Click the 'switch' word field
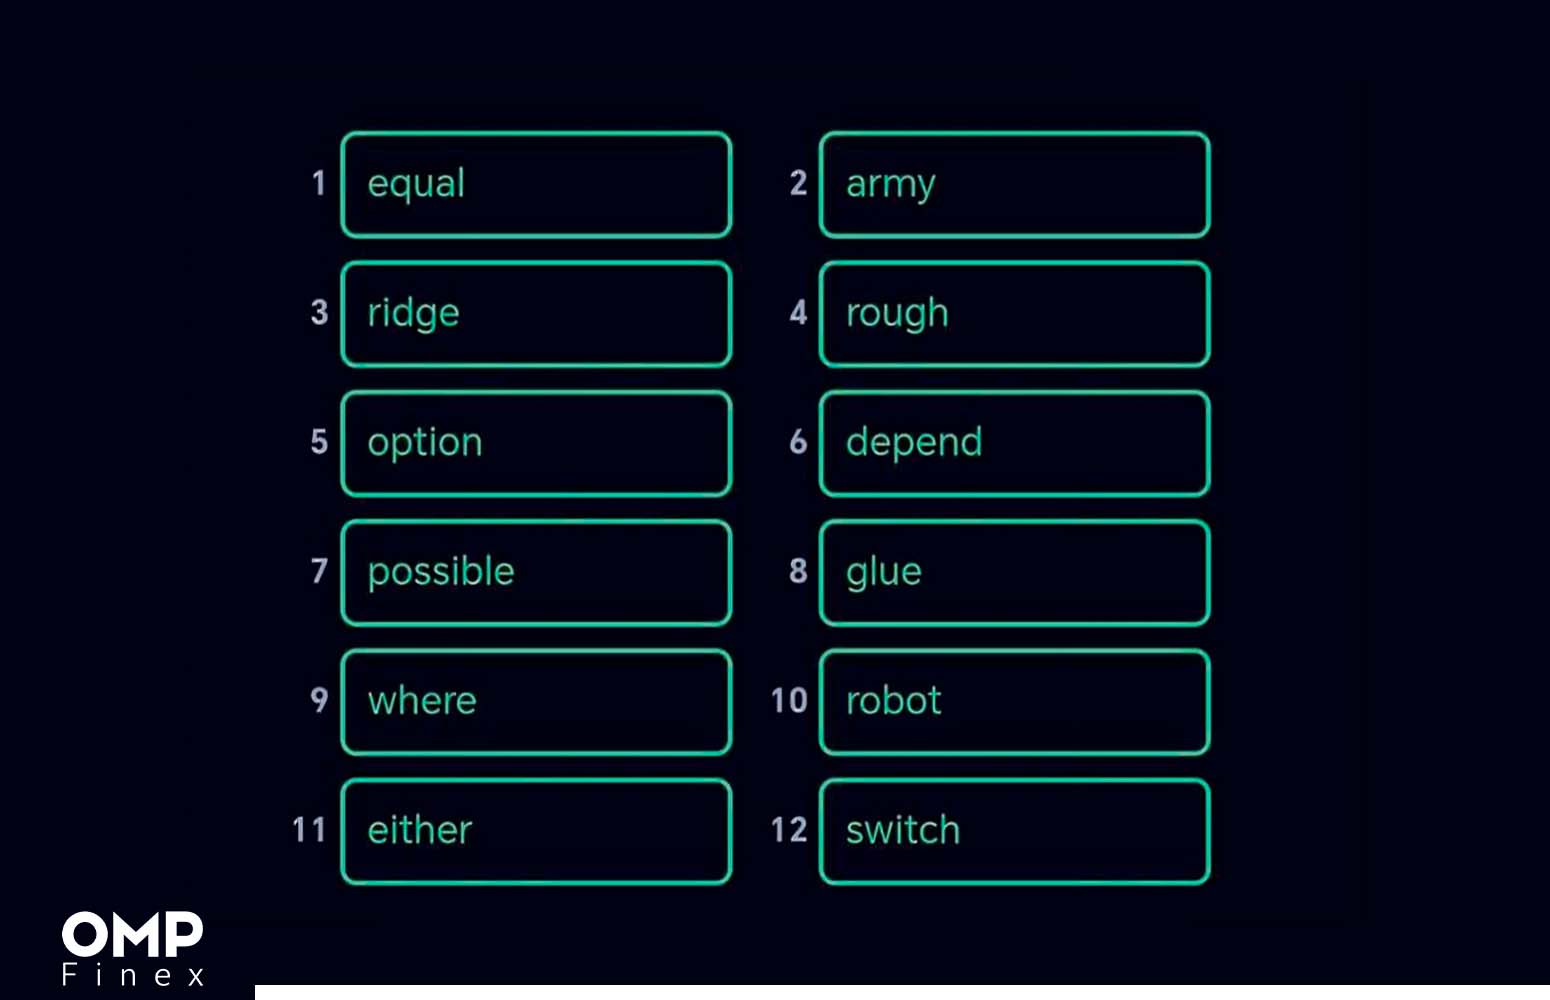 click(1015, 832)
